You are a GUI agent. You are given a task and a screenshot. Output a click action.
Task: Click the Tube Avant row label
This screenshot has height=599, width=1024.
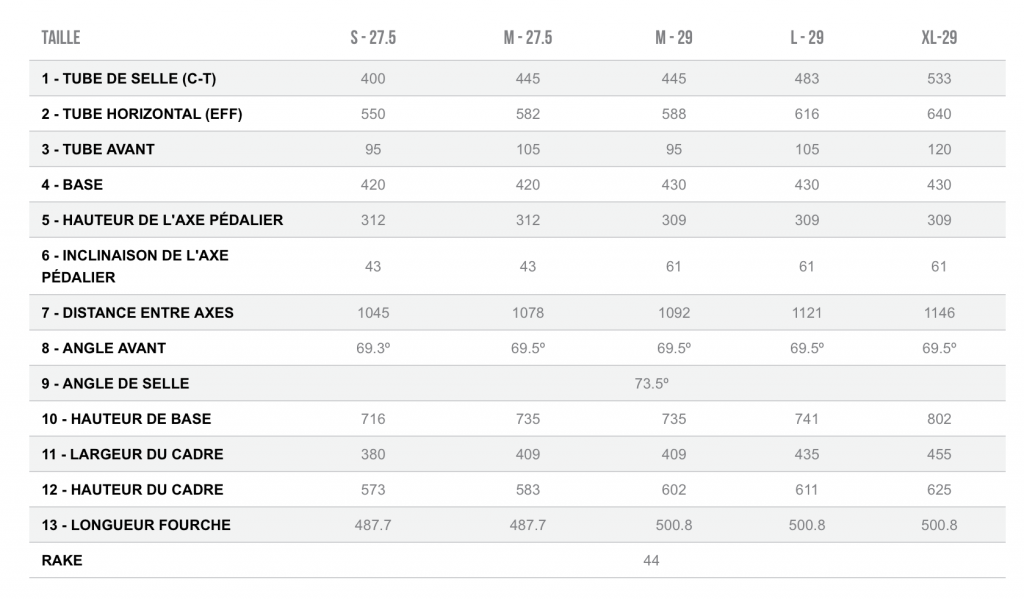98,149
